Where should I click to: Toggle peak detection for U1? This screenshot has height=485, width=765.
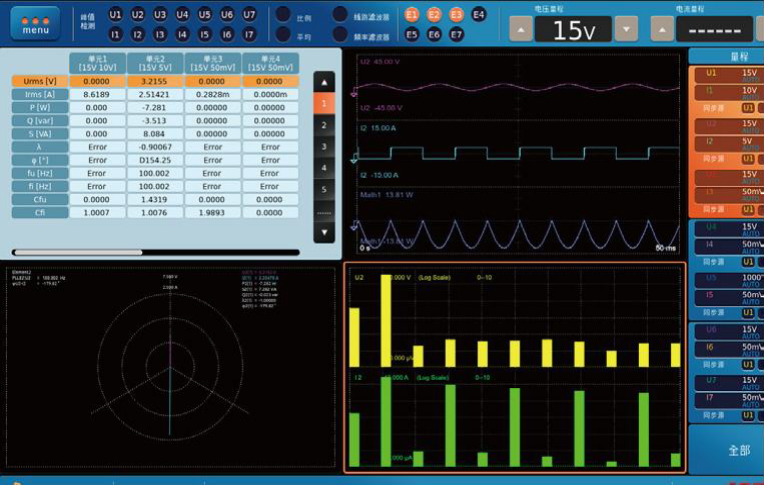tap(115, 15)
